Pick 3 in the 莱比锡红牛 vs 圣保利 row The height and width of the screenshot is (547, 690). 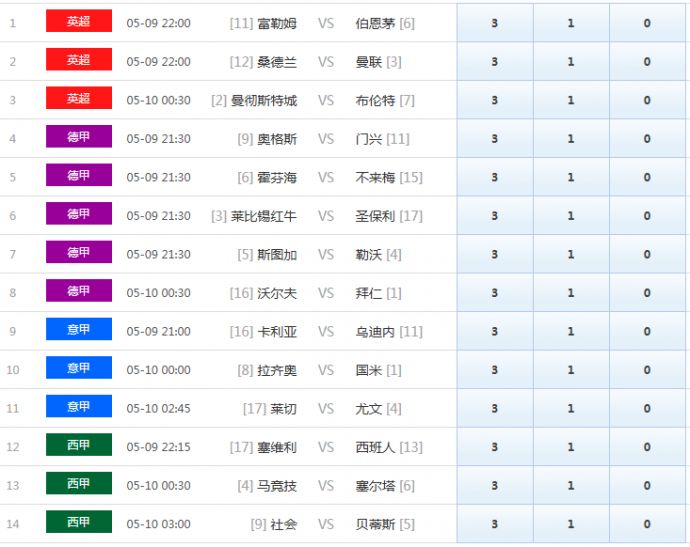tap(495, 216)
